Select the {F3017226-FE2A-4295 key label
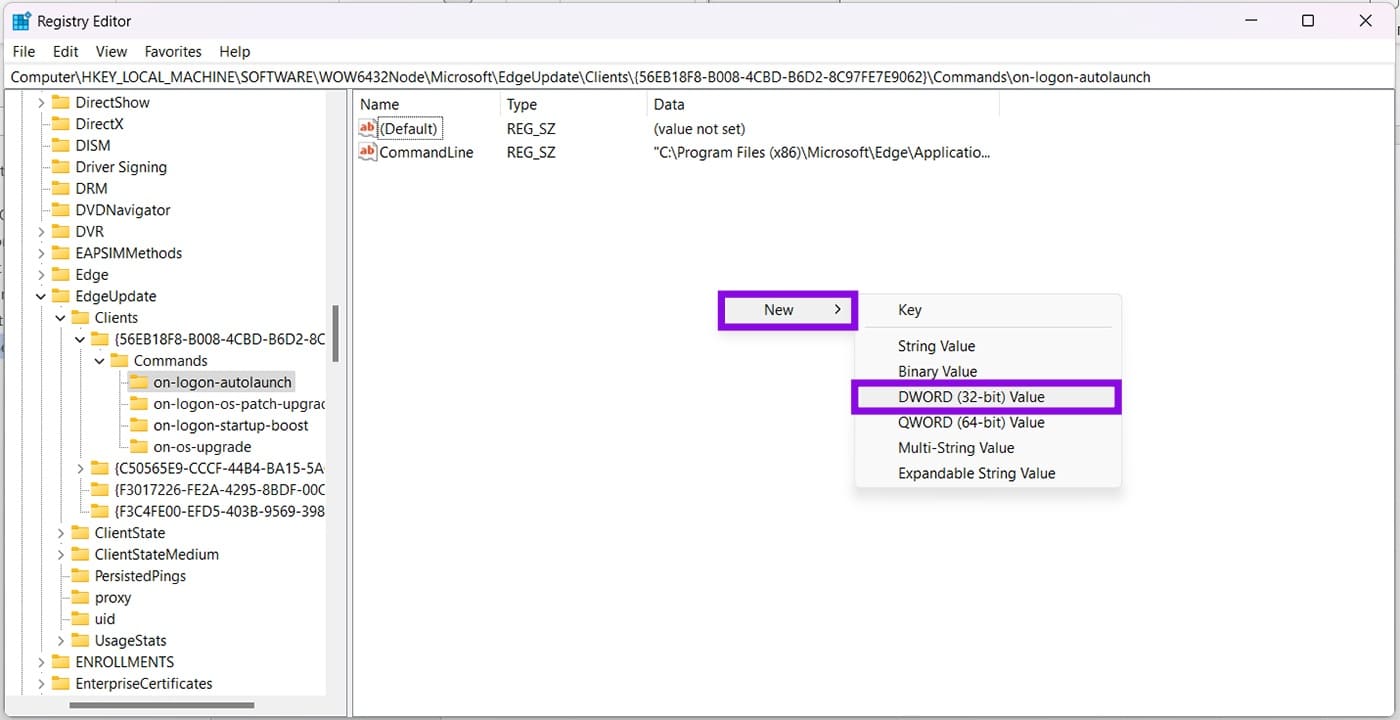Screen dimensions: 1400x720 (x=219, y=490)
